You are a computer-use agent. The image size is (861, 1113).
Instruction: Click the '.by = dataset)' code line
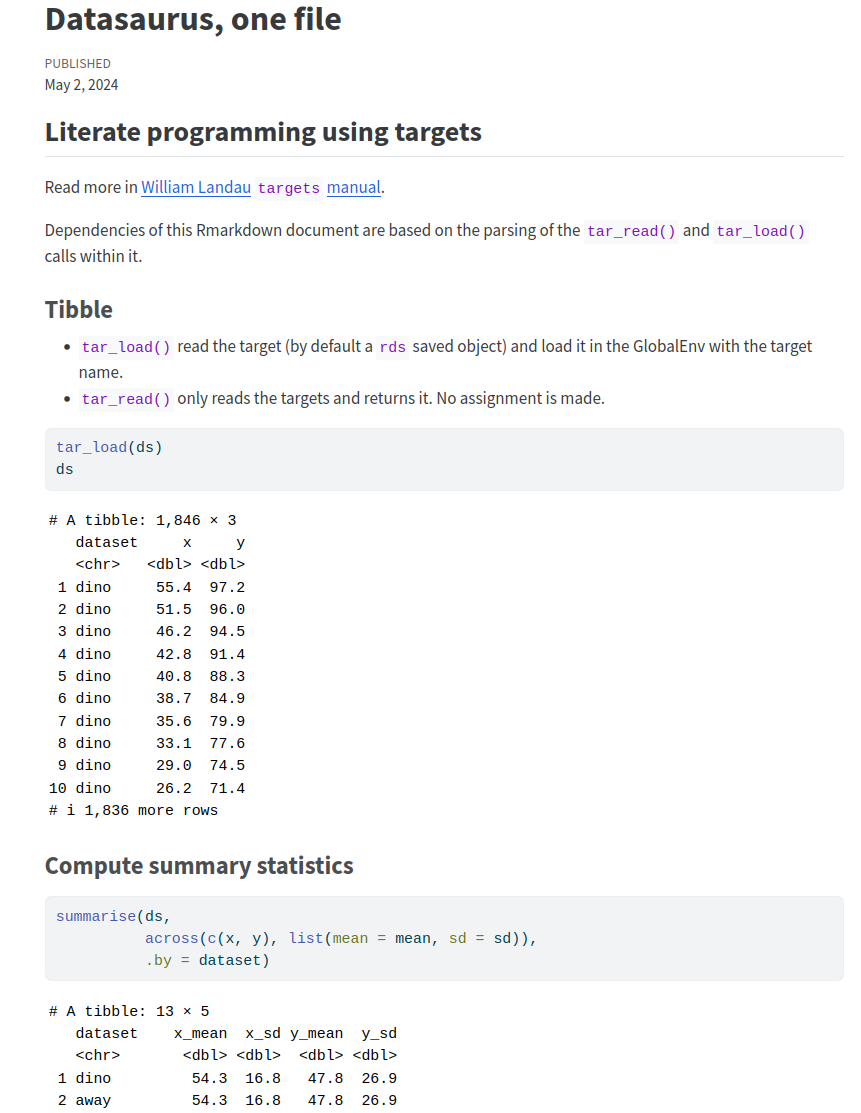[207, 961]
